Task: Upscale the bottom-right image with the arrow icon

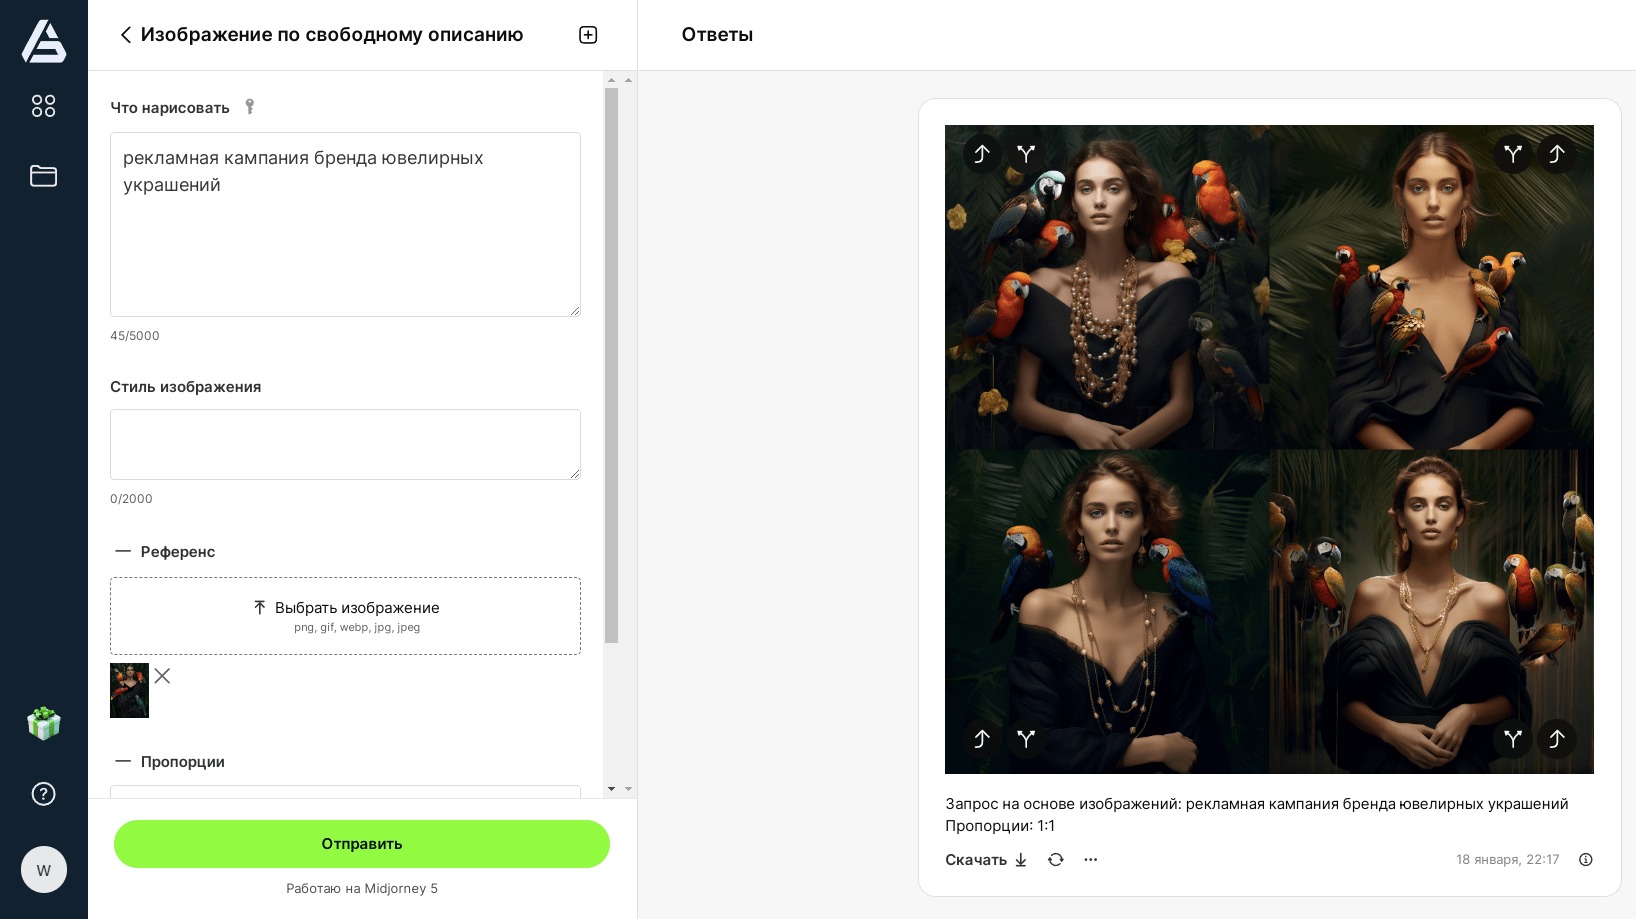Action: tap(1557, 739)
